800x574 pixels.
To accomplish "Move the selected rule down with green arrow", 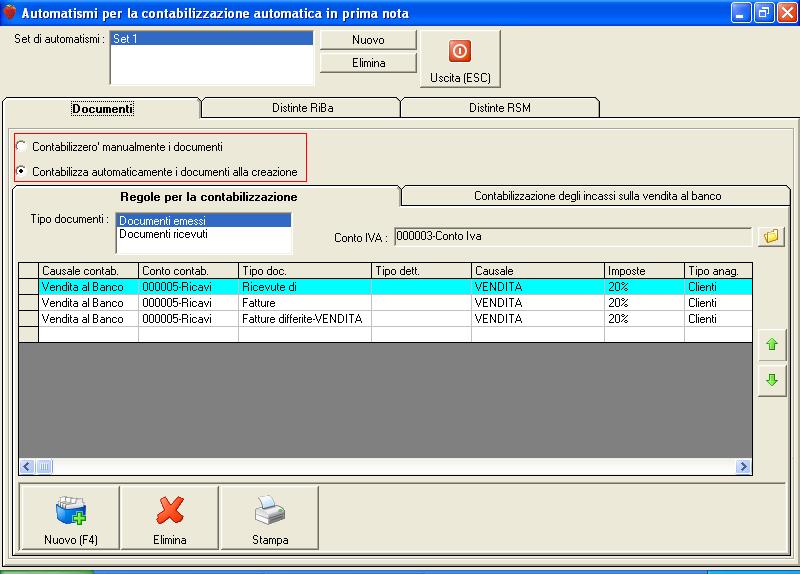I will point(772,380).
